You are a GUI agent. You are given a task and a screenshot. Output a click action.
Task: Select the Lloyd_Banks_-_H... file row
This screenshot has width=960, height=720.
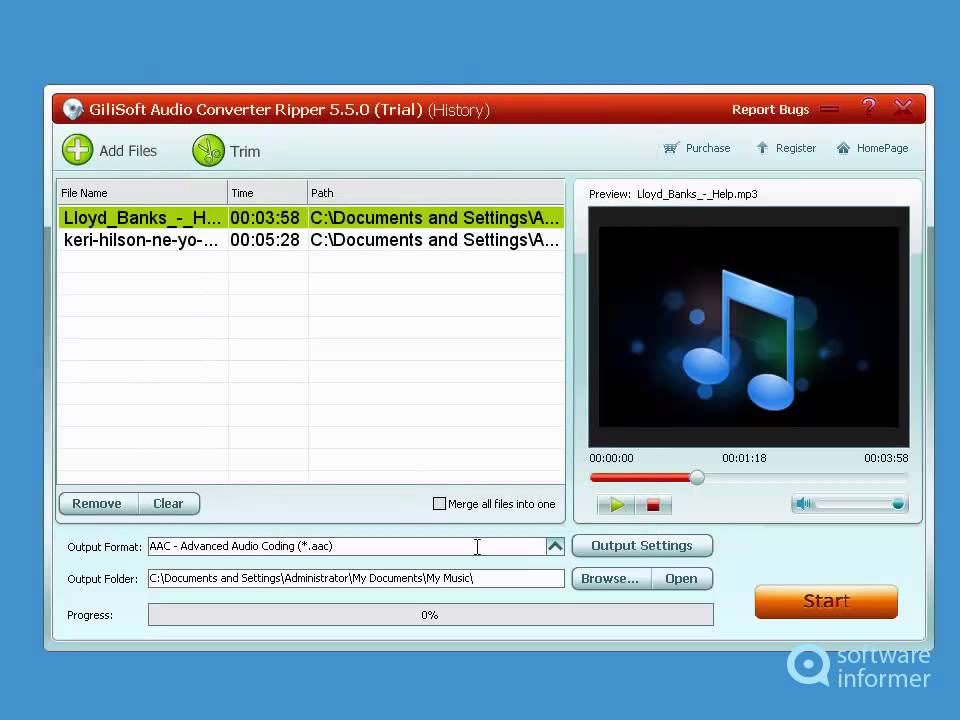pos(311,218)
